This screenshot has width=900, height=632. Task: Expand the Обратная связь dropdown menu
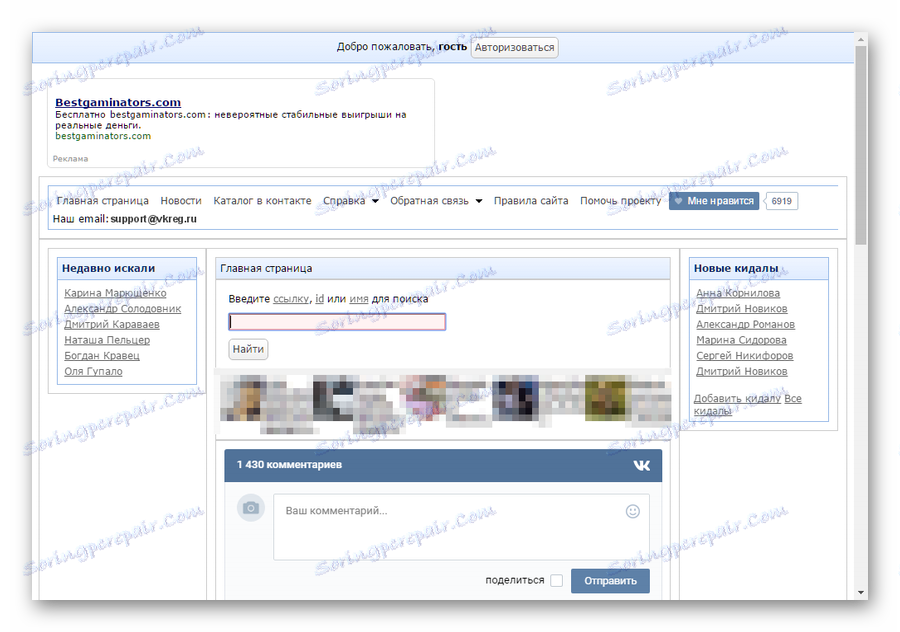click(x=436, y=201)
